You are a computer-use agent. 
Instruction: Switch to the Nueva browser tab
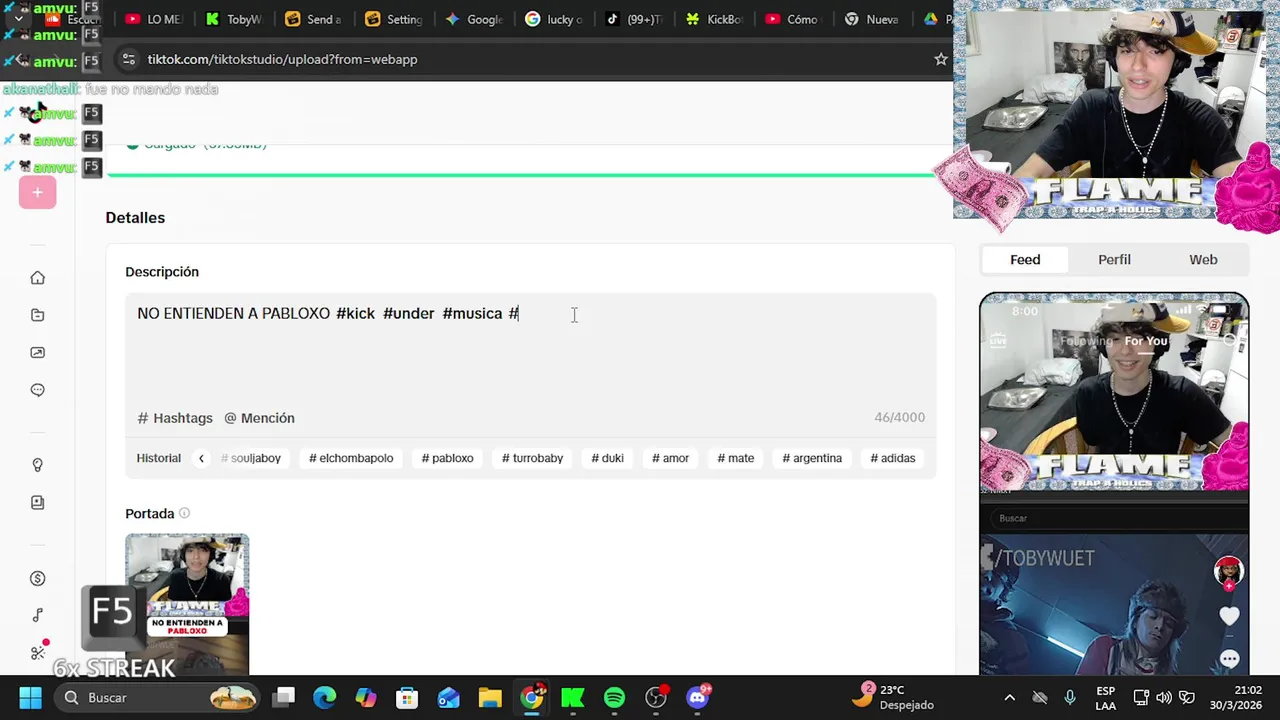tap(872, 19)
